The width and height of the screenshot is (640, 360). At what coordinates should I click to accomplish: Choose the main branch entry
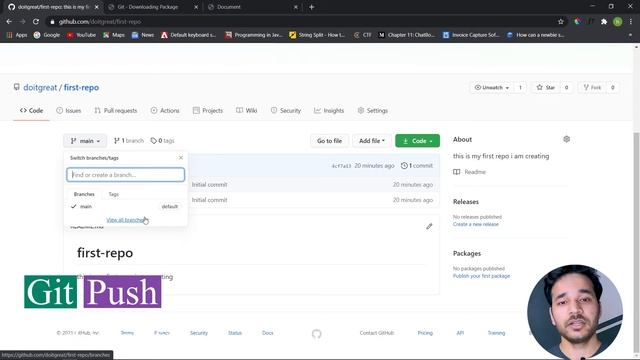point(125,207)
